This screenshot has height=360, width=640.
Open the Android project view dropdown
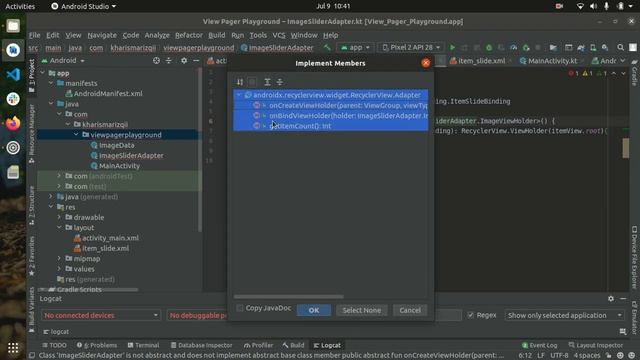coord(63,60)
